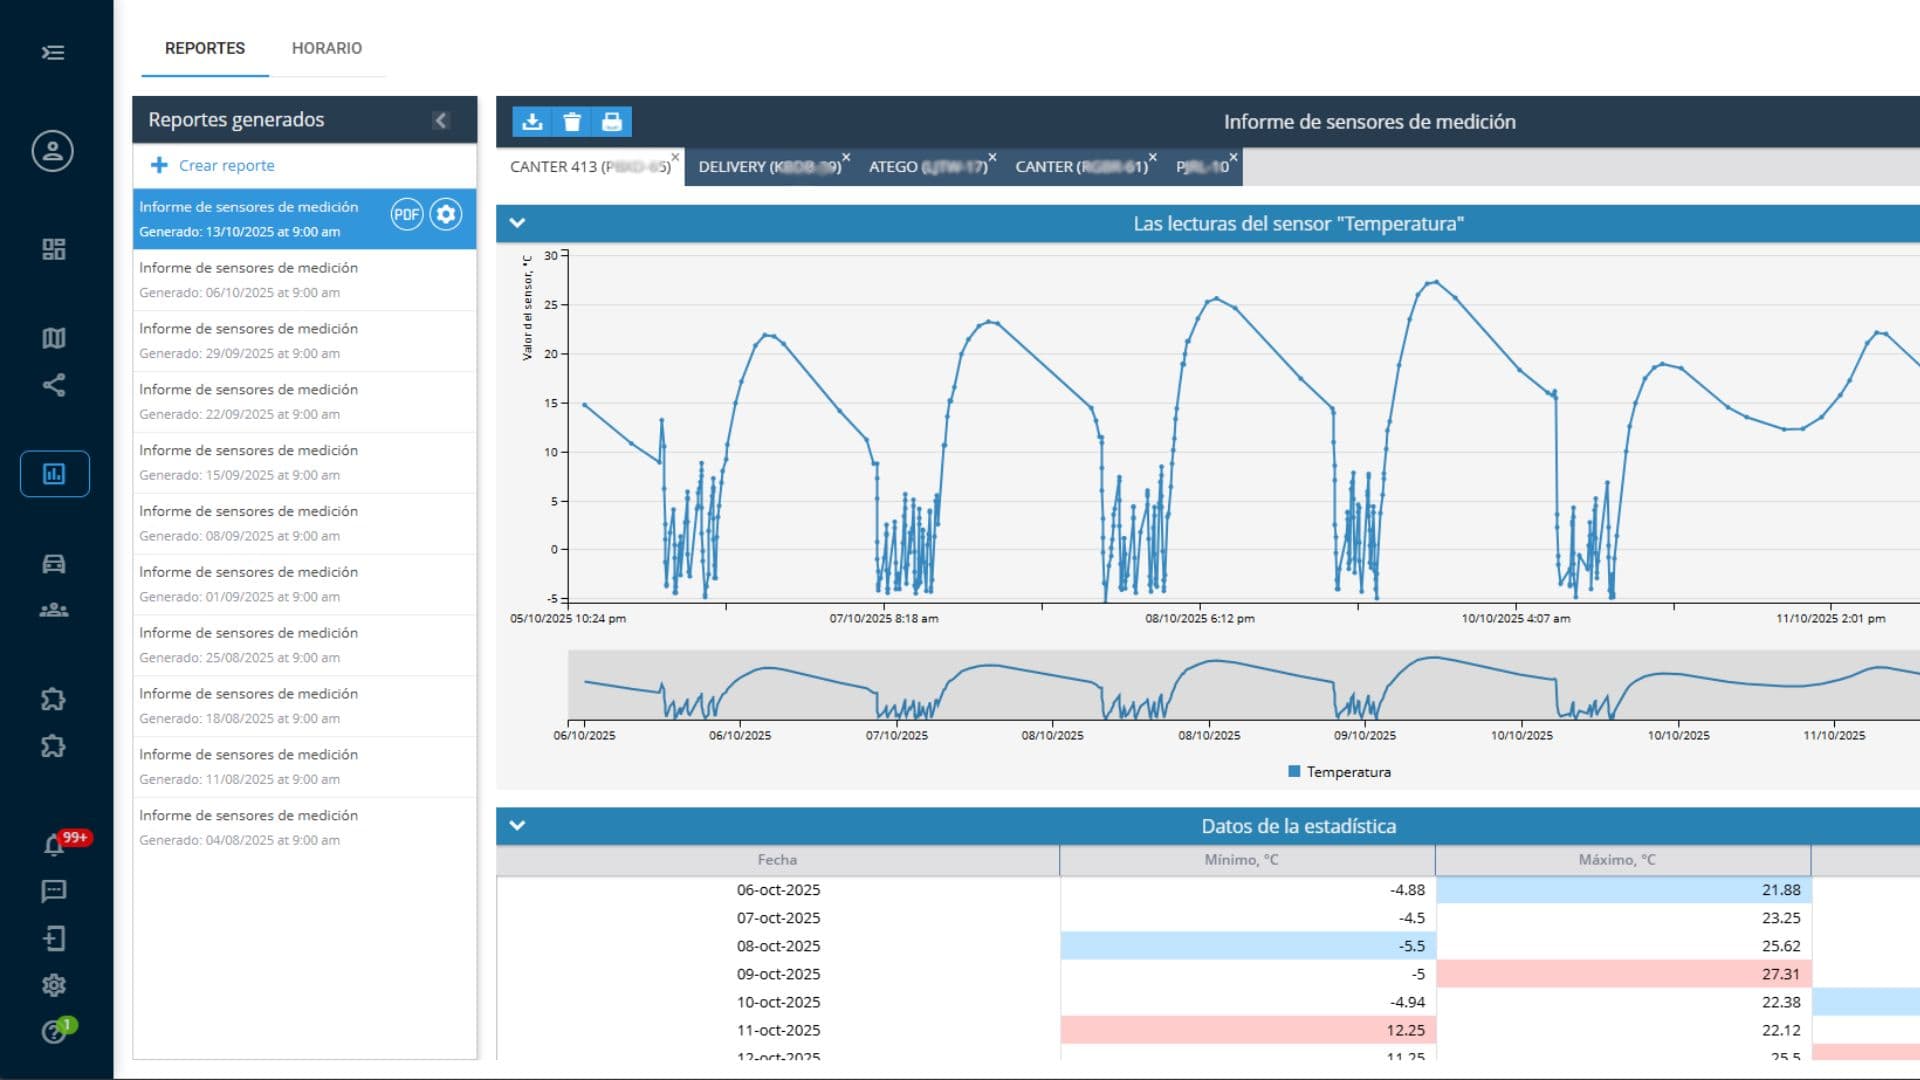Click the chart overview range navigator
Image resolution: width=1920 pixels, height=1080 pixels.
(1240, 685)
